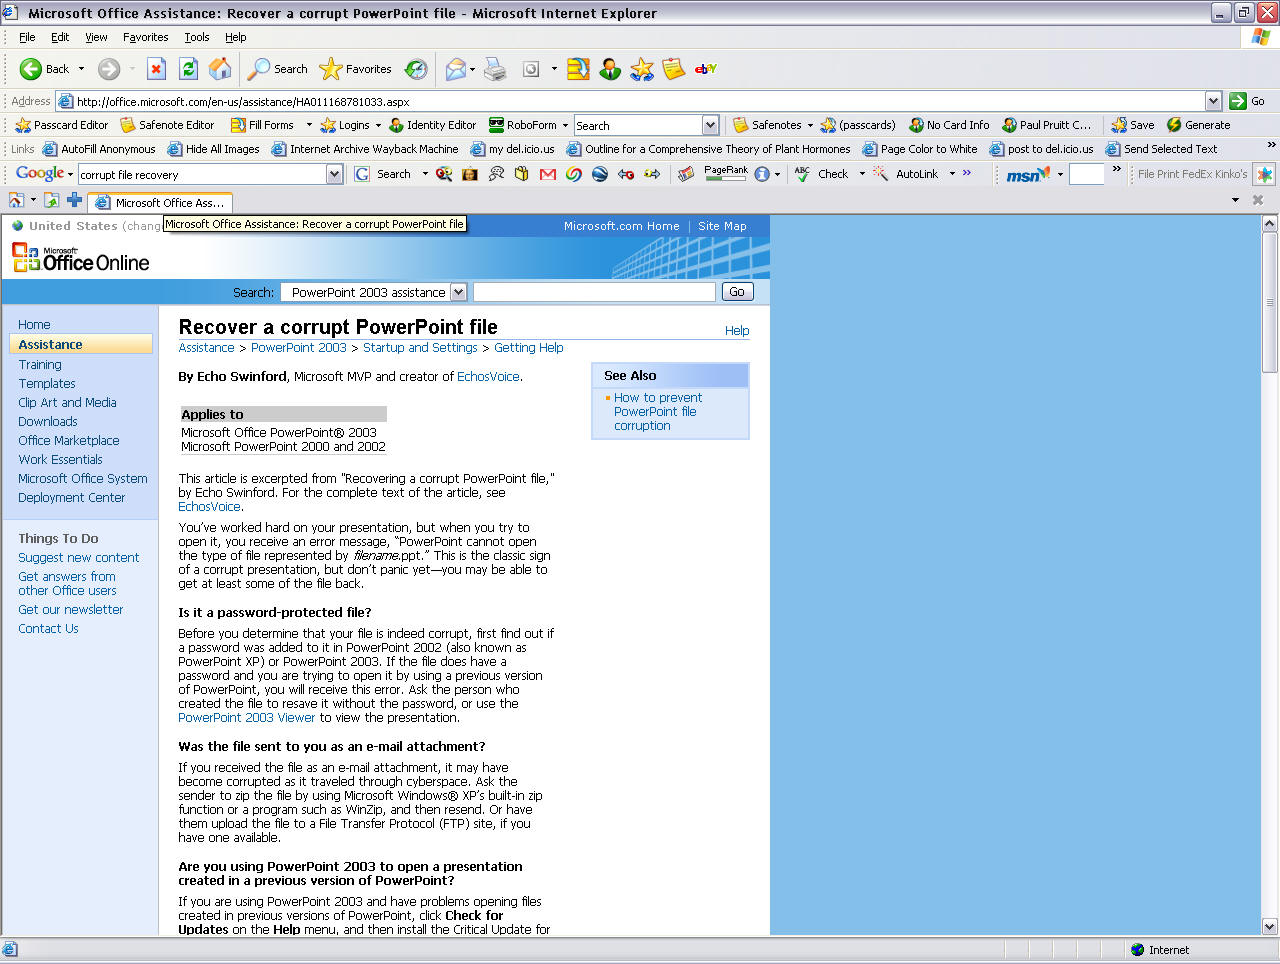
Task: Click the vertical scrollbar down arrow
Action: coord(1270,926)
